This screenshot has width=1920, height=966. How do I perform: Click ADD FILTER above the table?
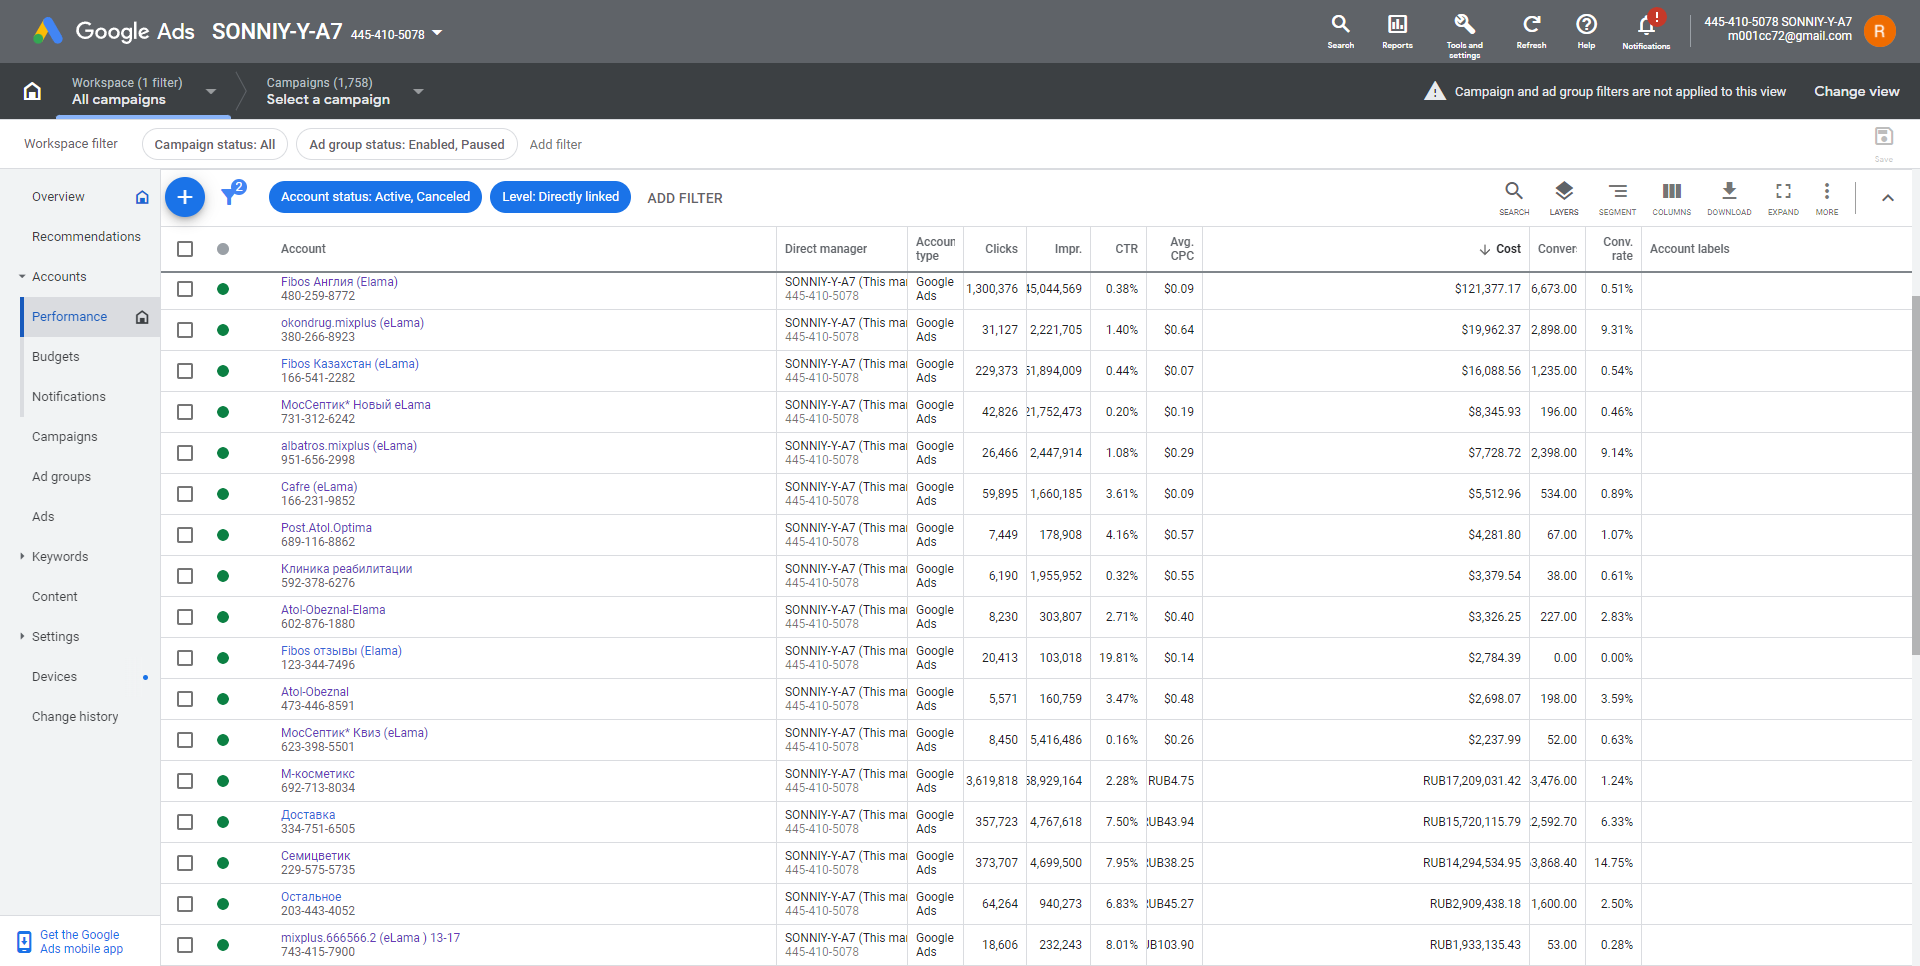coord(685,198)
